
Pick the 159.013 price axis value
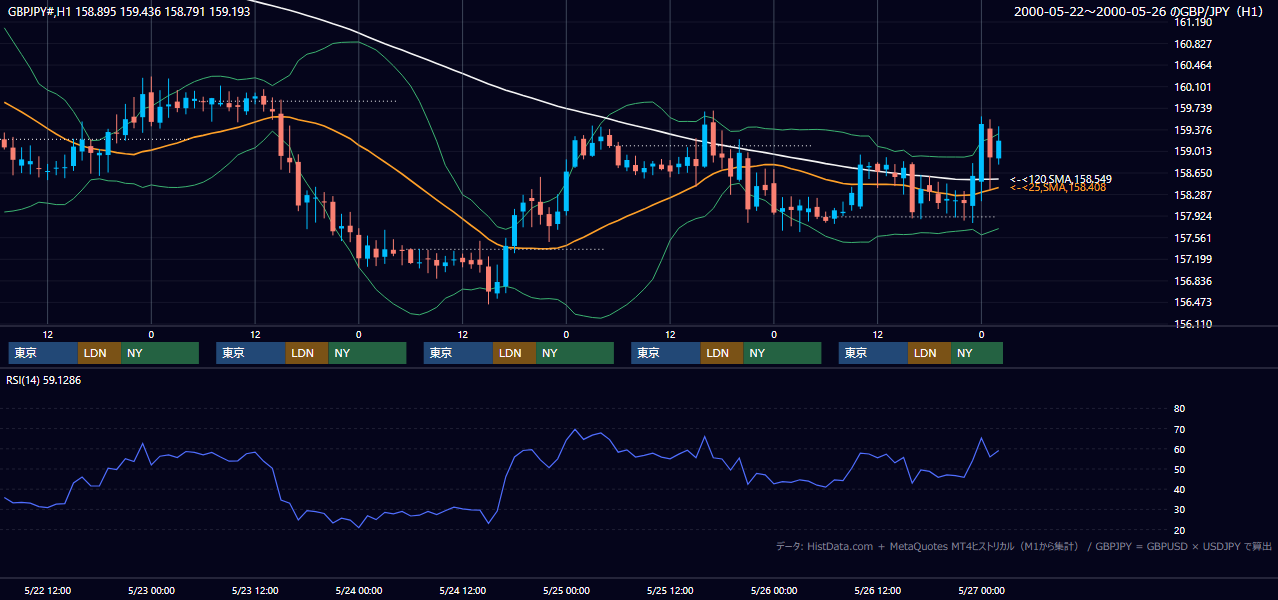pyautogui.click(x=1194, y=151)
